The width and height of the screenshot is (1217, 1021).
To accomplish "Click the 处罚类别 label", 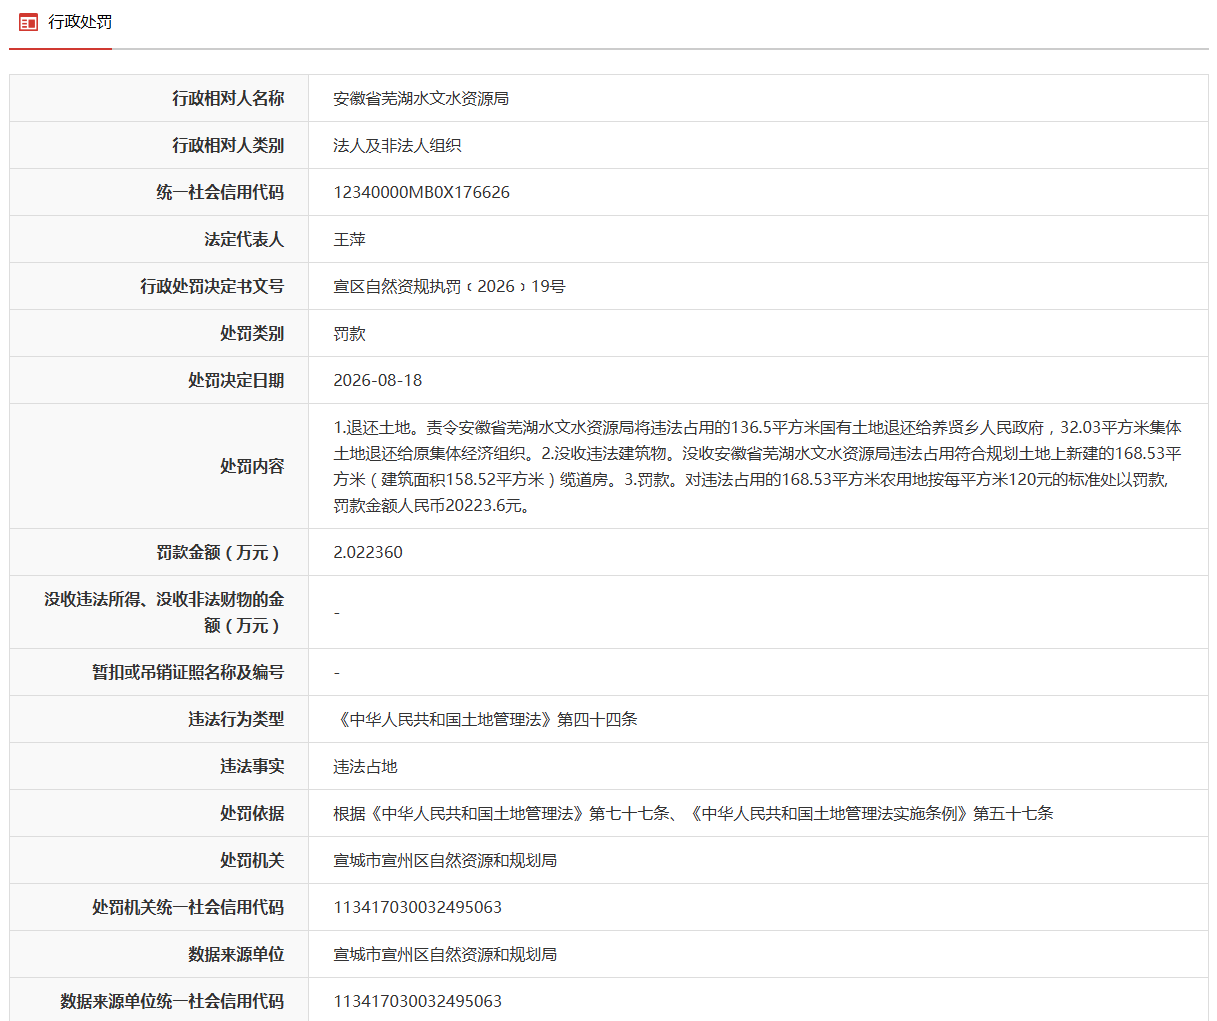I will (x=252, y=333).
